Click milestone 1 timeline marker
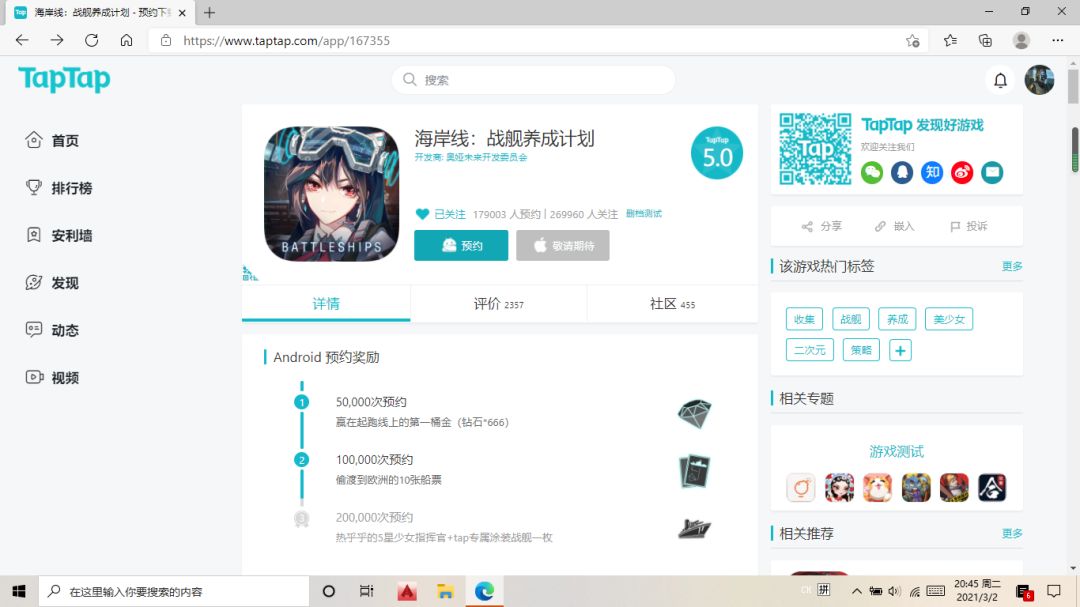 pyautogui.click(x=302, y=402)
